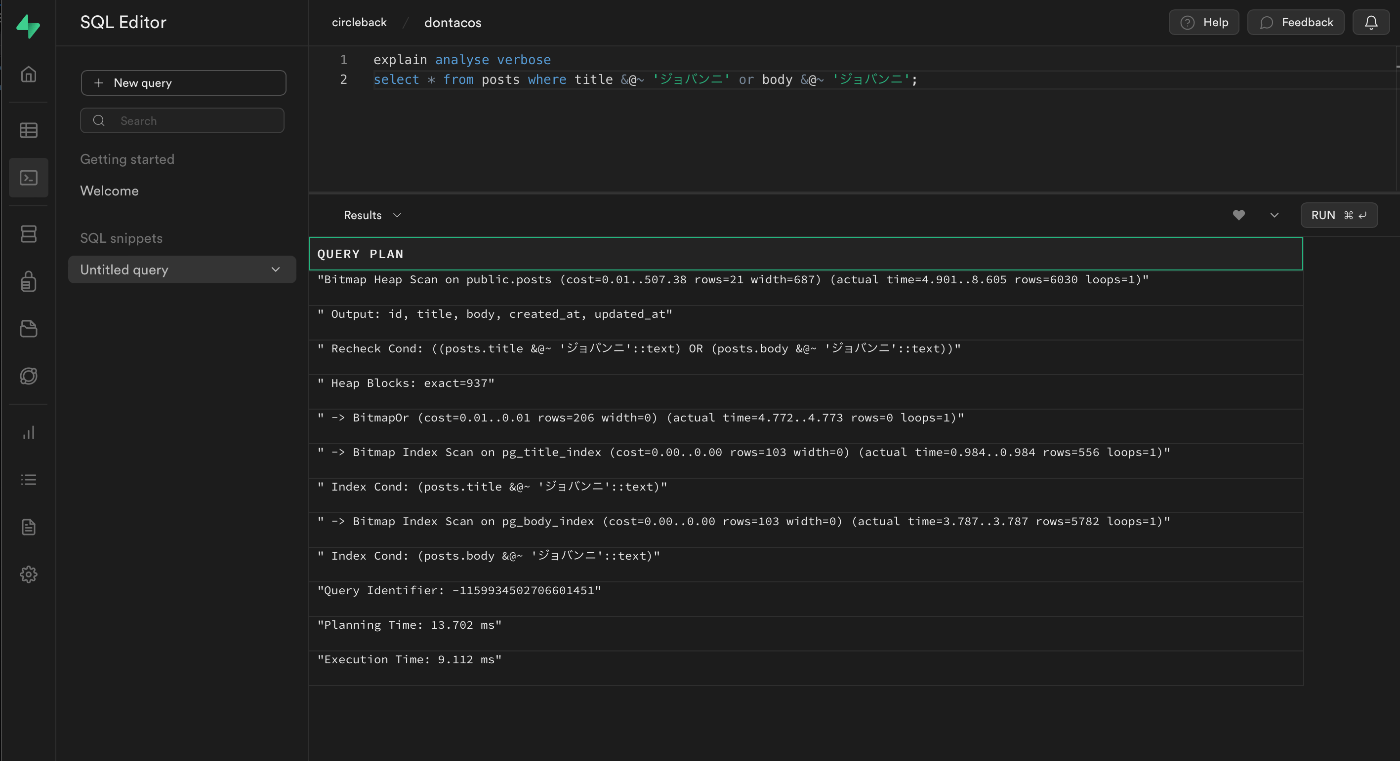Screen dimensions: 1400x761
Task: Open the Settings gear icon
Action: click(x=29, y=574)
